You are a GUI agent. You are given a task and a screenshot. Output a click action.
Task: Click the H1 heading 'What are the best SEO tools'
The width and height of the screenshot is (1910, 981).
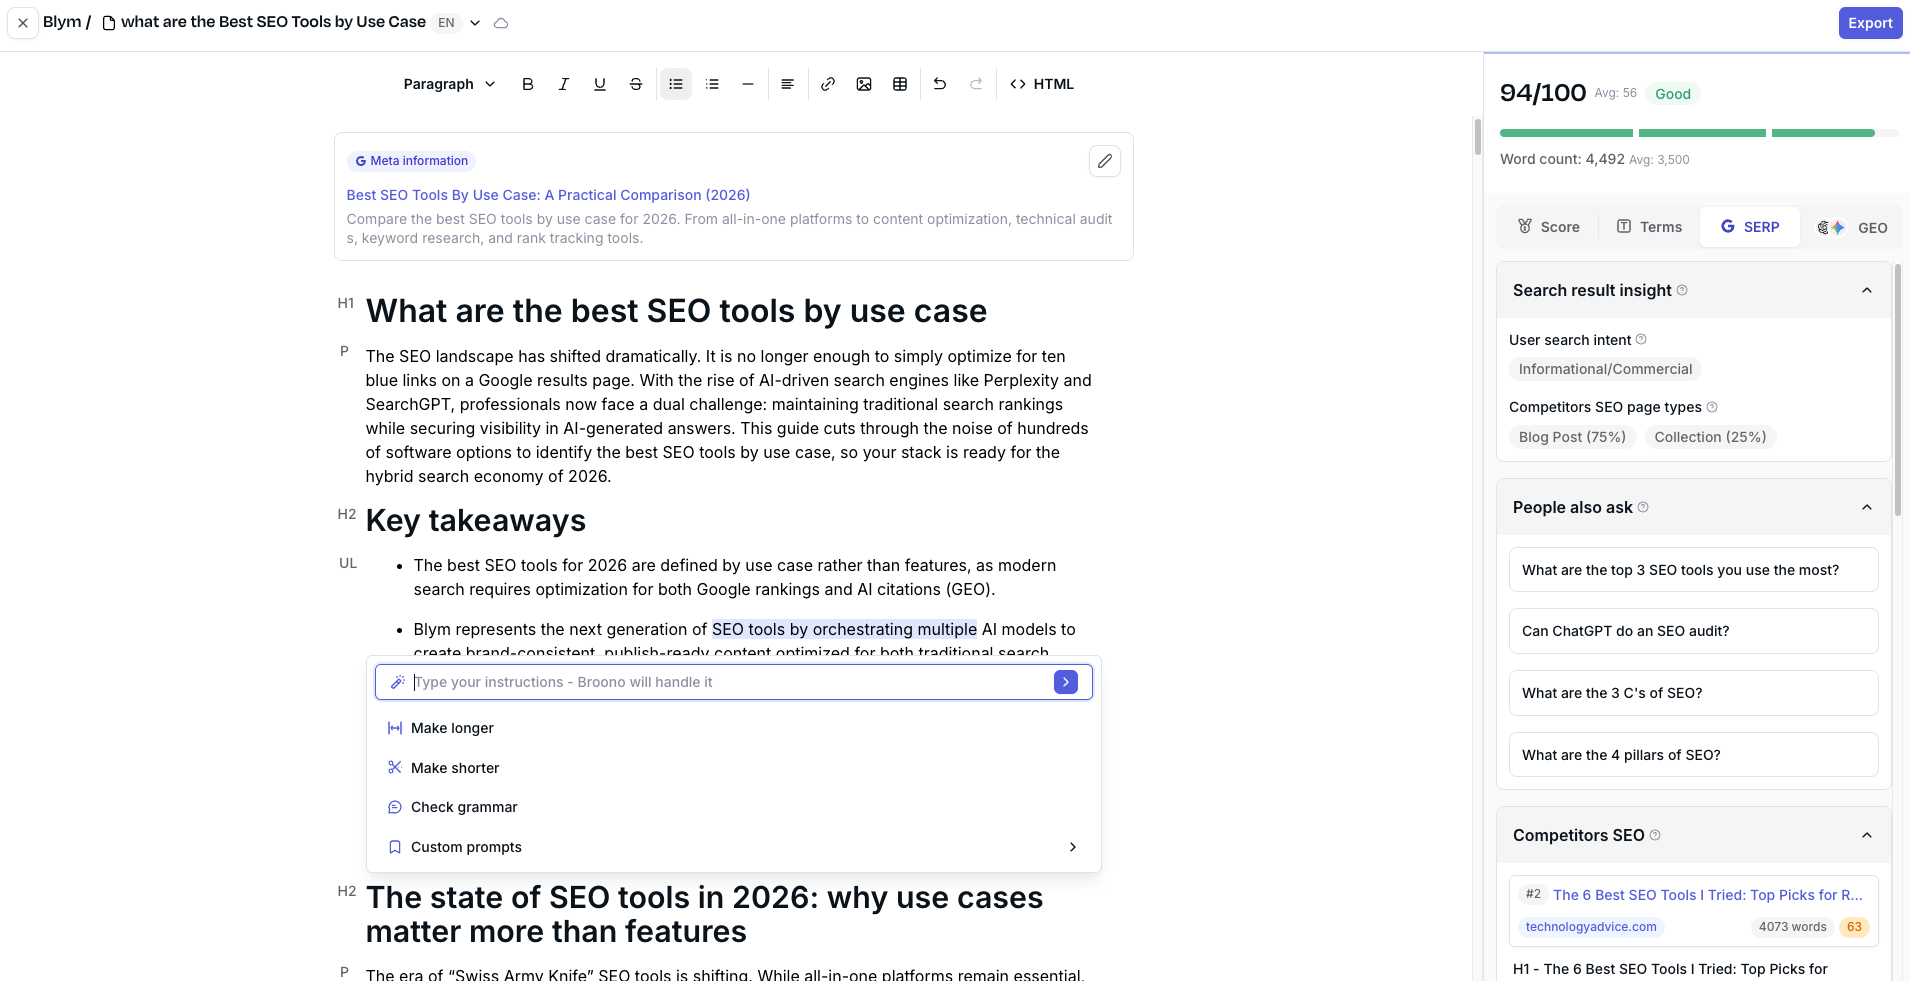click(676, 311)
